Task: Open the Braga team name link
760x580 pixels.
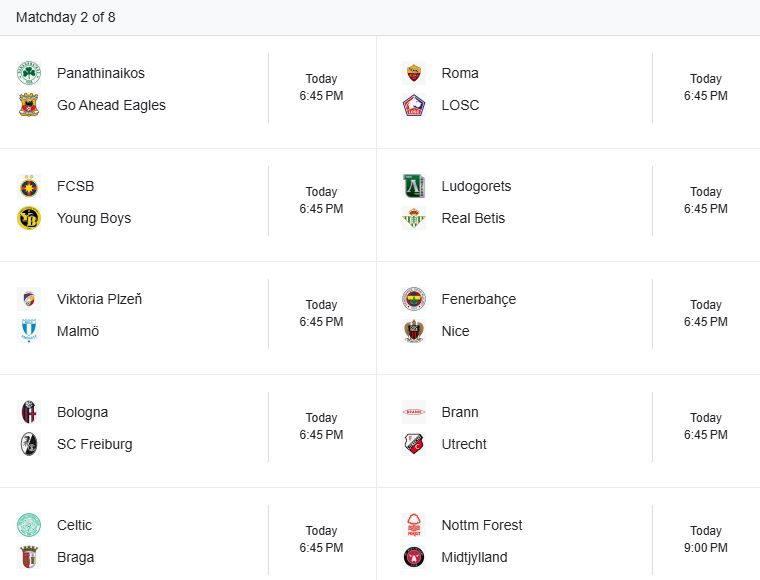Action: click(75, 557)
